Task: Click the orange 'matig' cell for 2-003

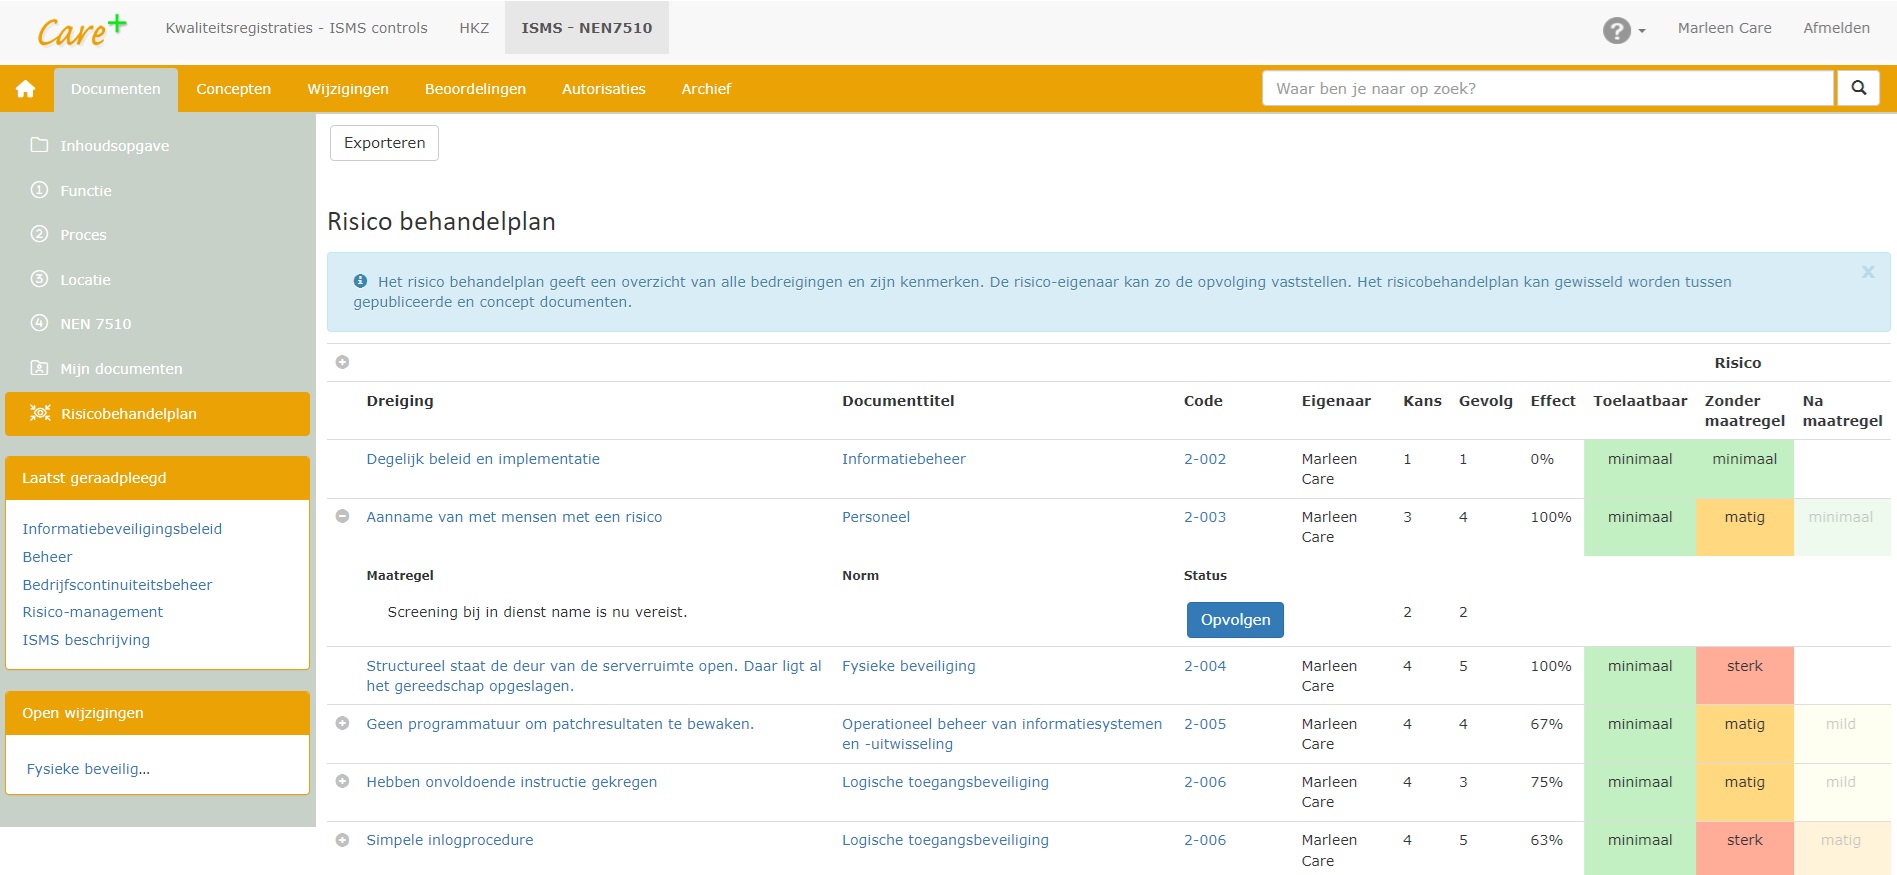Action: tap(1744, 527)
